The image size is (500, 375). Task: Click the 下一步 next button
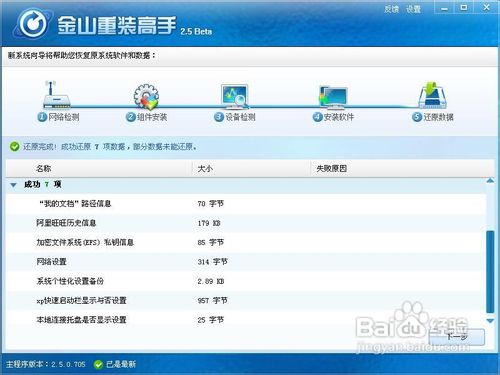pyautogui.click(x=457, y=337)
